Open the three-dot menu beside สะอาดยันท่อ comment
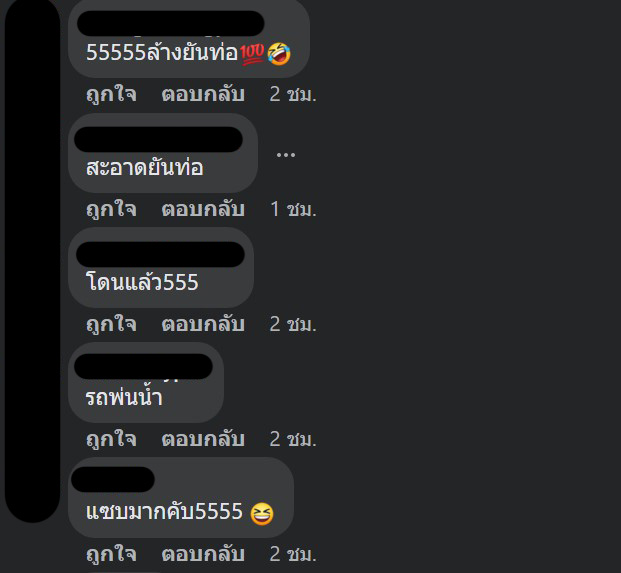 click(x=286, y=155)
